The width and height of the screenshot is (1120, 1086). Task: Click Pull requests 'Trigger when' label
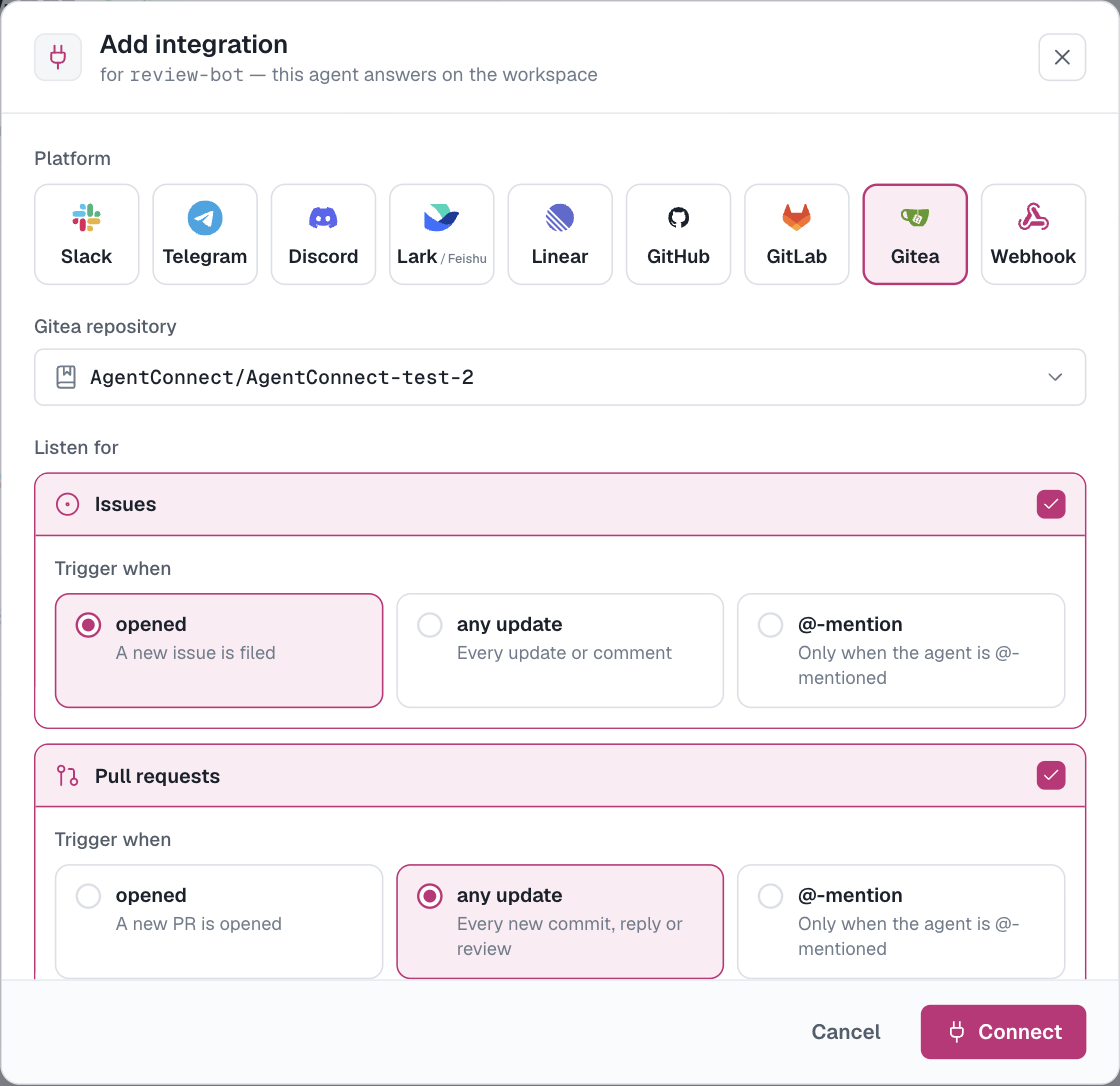(113, 840)
